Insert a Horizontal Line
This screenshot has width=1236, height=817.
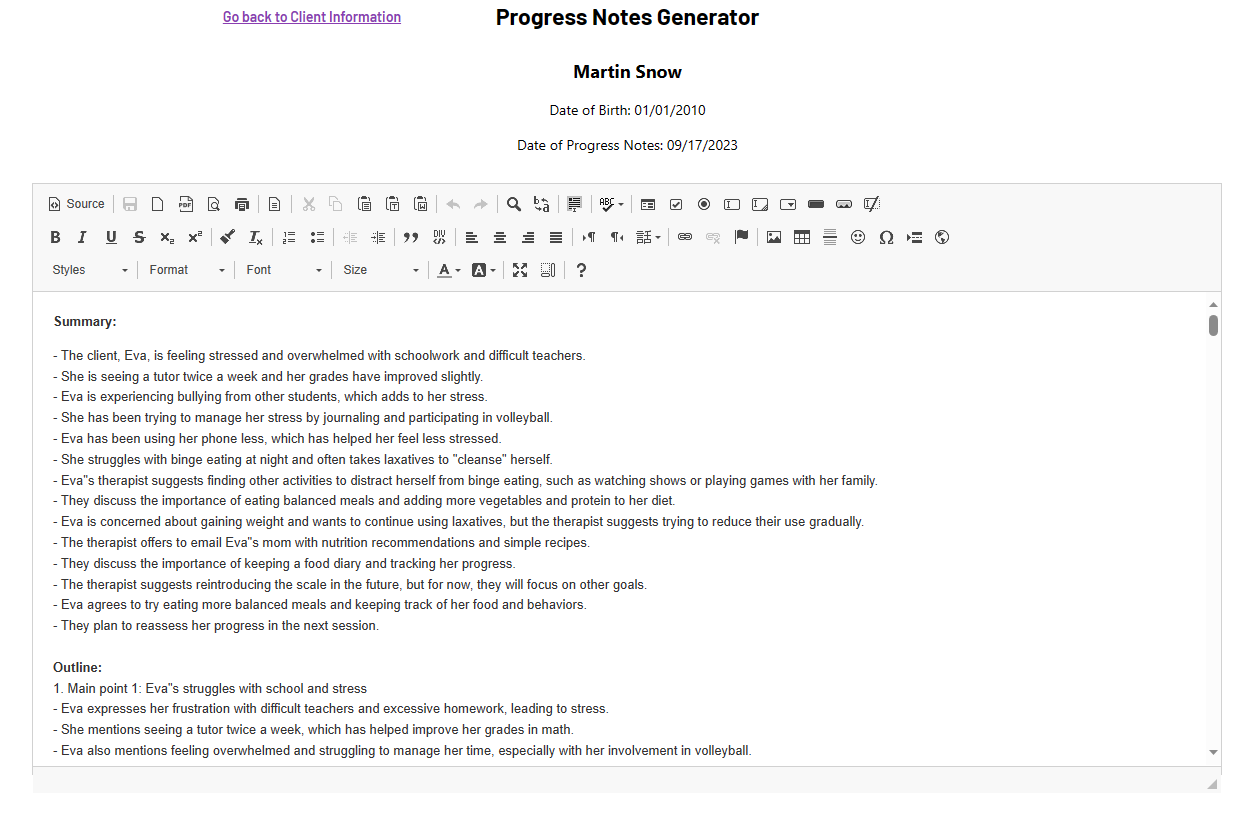tap(830, 237)
